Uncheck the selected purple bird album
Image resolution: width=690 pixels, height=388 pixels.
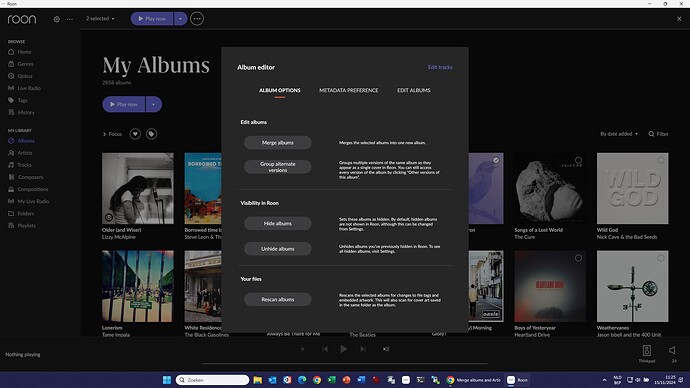click(496, 160)
